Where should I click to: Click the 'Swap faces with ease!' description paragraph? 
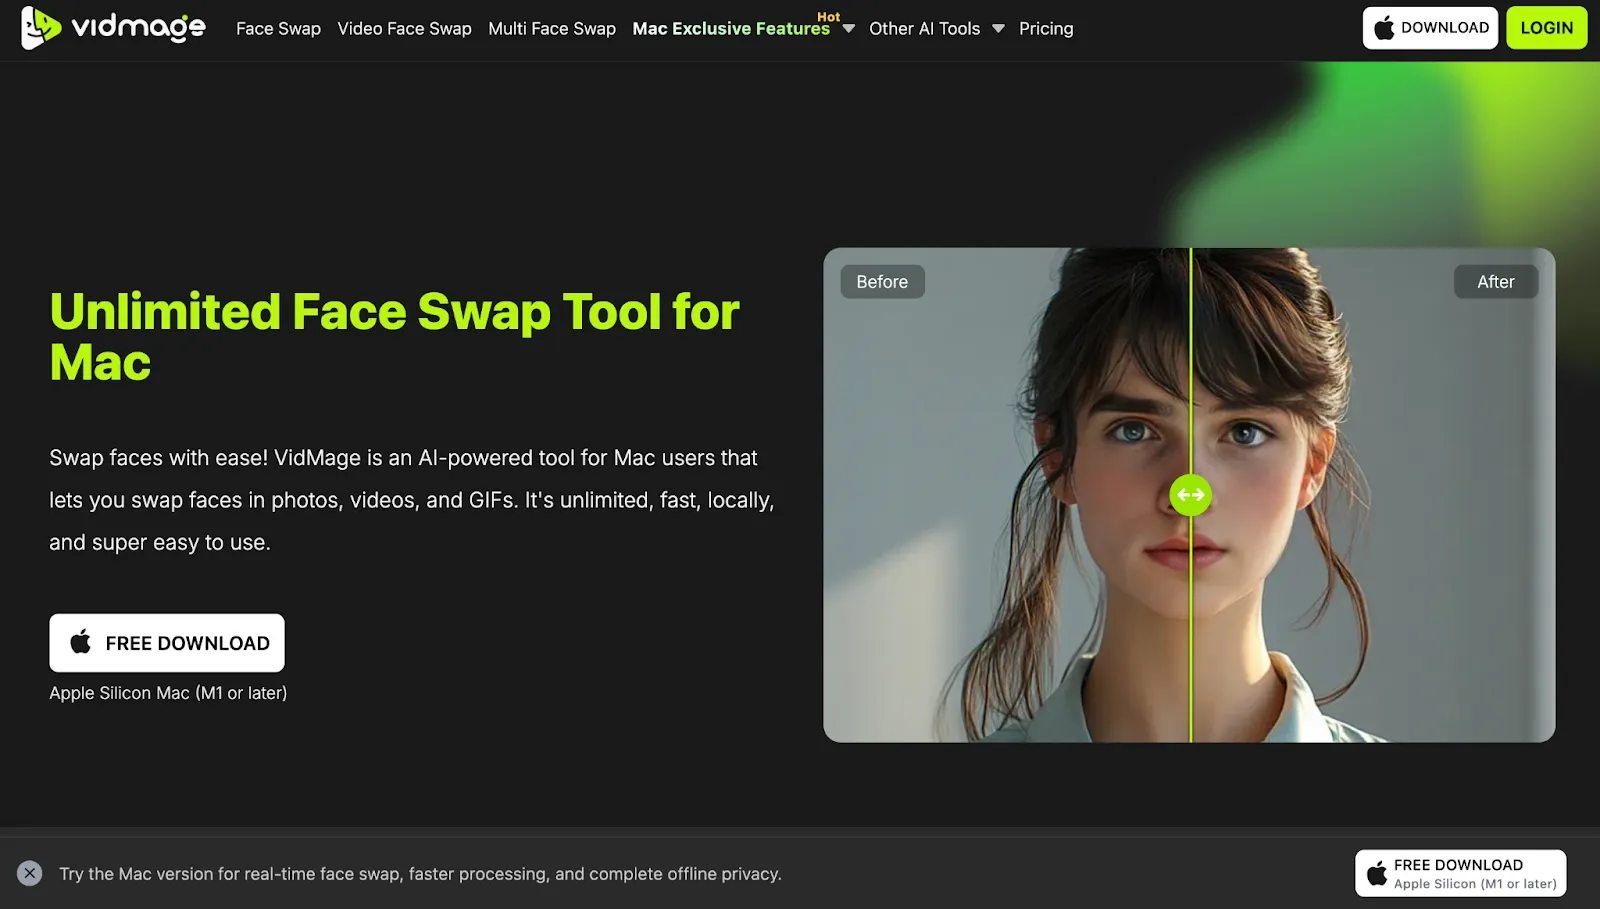[411, 500]
